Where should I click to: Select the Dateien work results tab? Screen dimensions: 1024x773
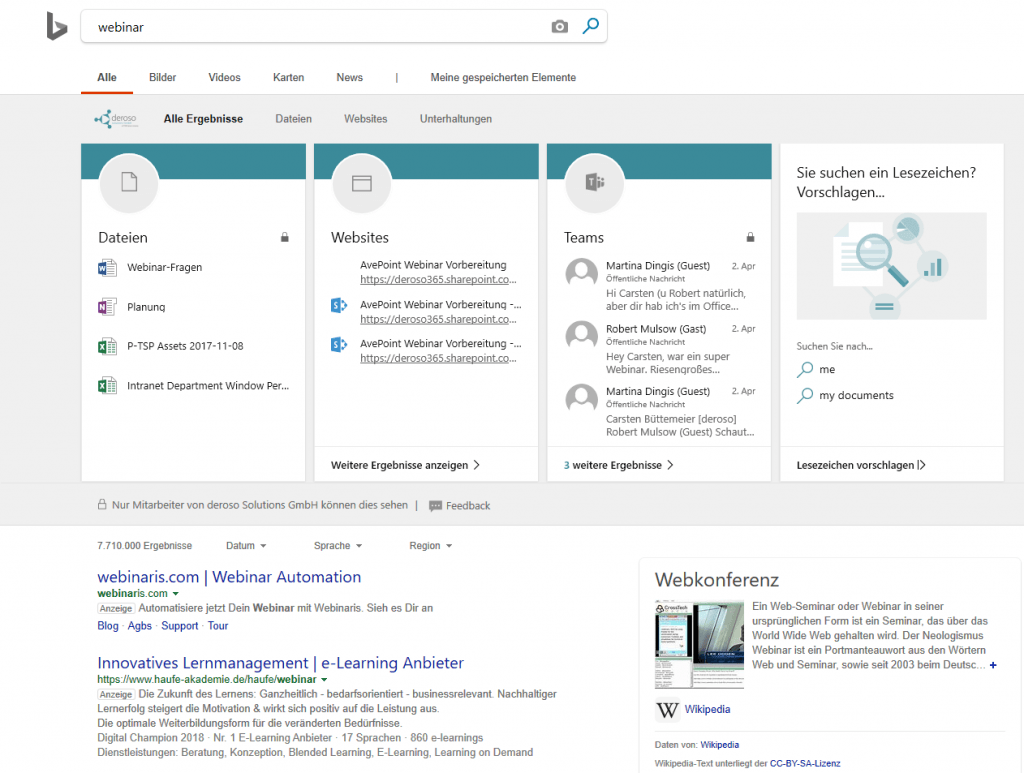pyautogui.click(x=293, y=119)
